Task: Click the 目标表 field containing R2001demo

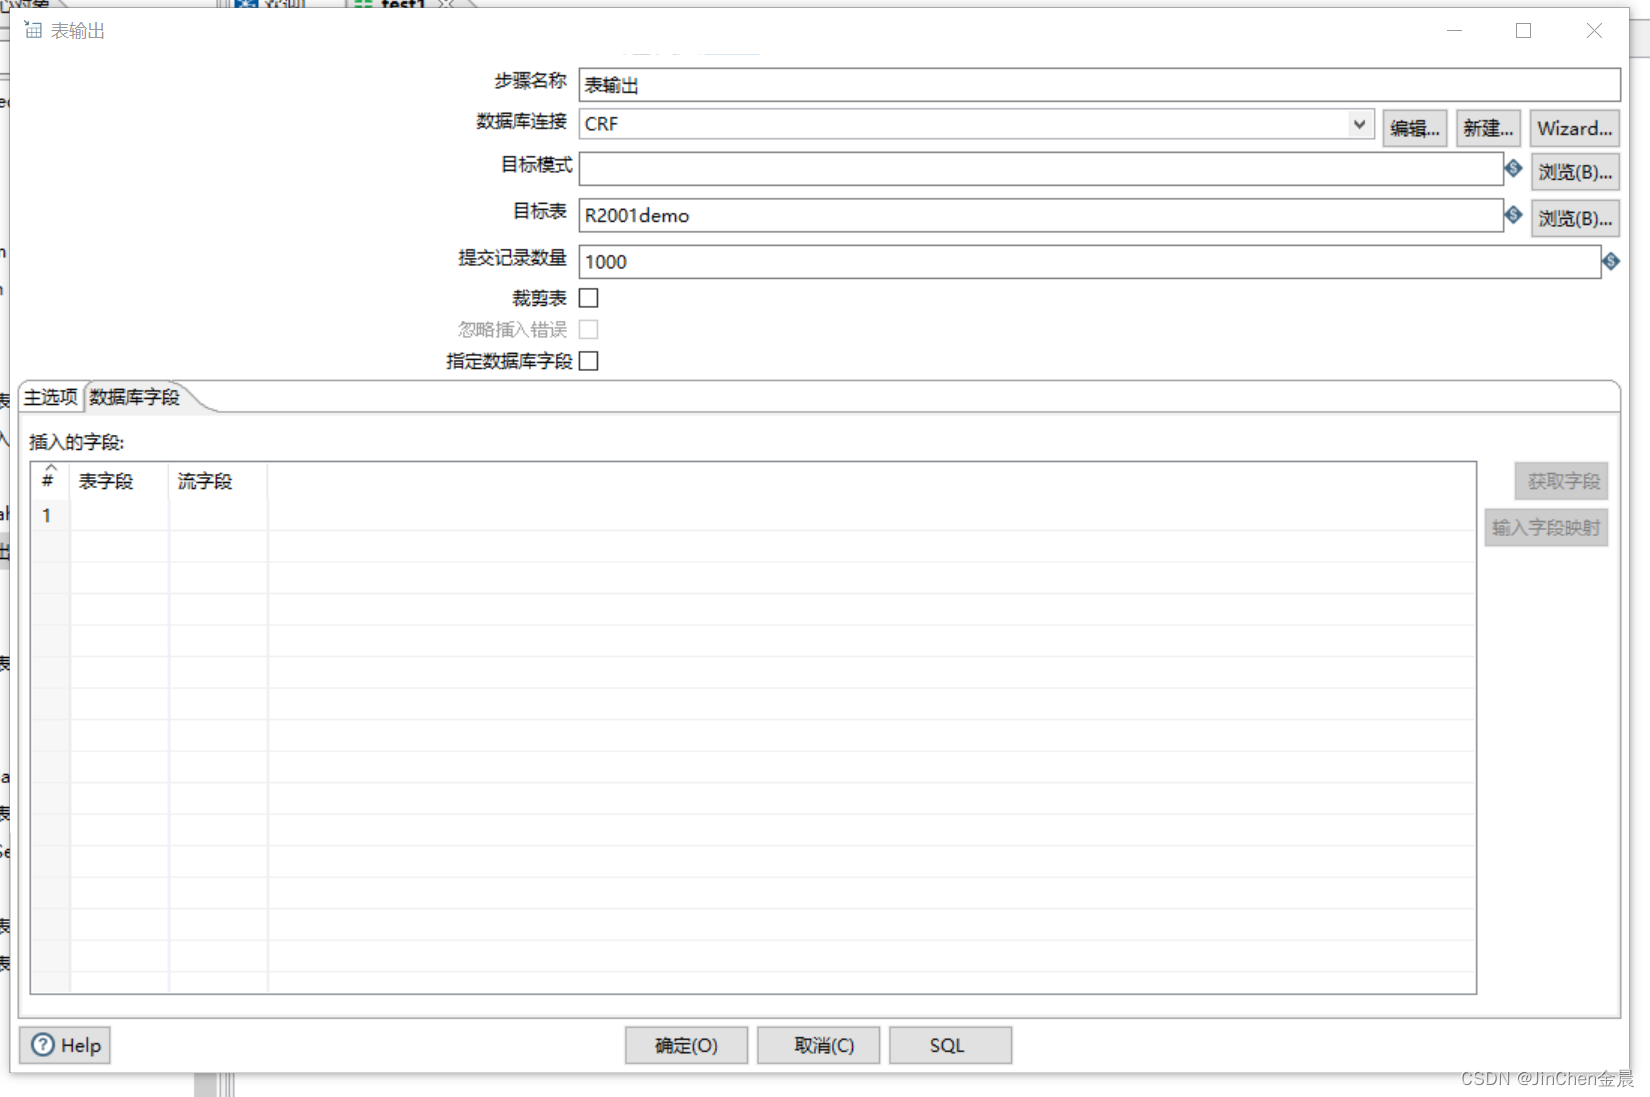Action: coord(1041,215)
